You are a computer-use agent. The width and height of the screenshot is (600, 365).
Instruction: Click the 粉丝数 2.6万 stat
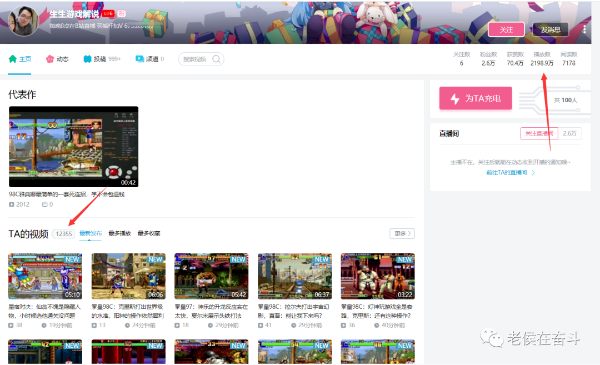click(x=488, y=59)
